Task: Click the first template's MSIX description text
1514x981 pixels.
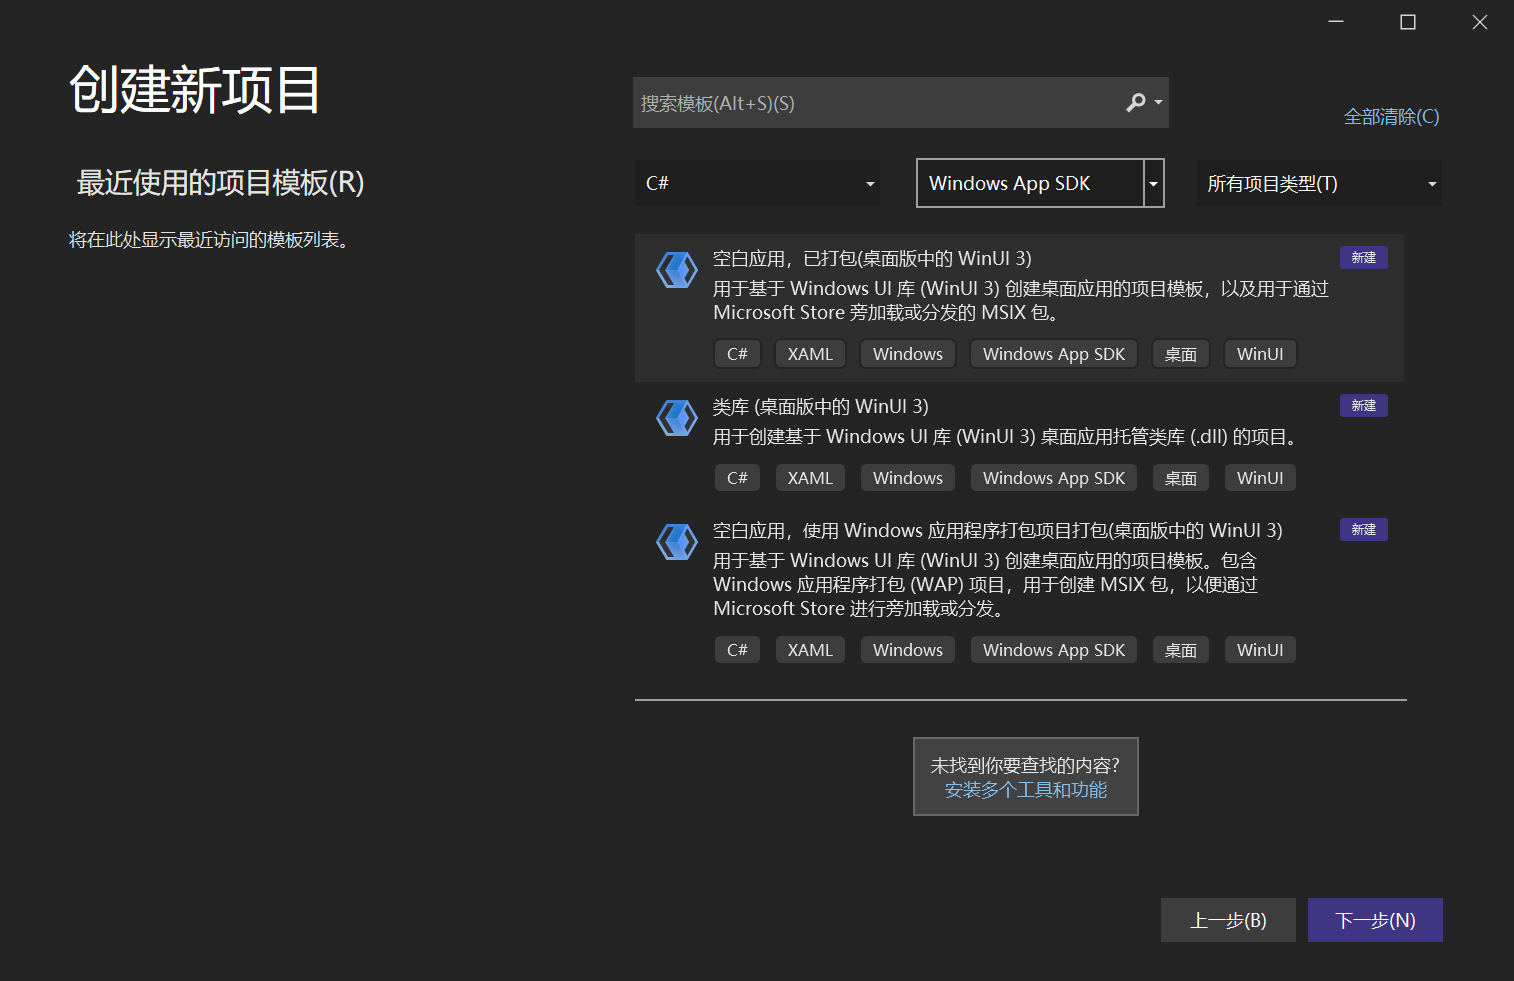Action: (1021, 301)
